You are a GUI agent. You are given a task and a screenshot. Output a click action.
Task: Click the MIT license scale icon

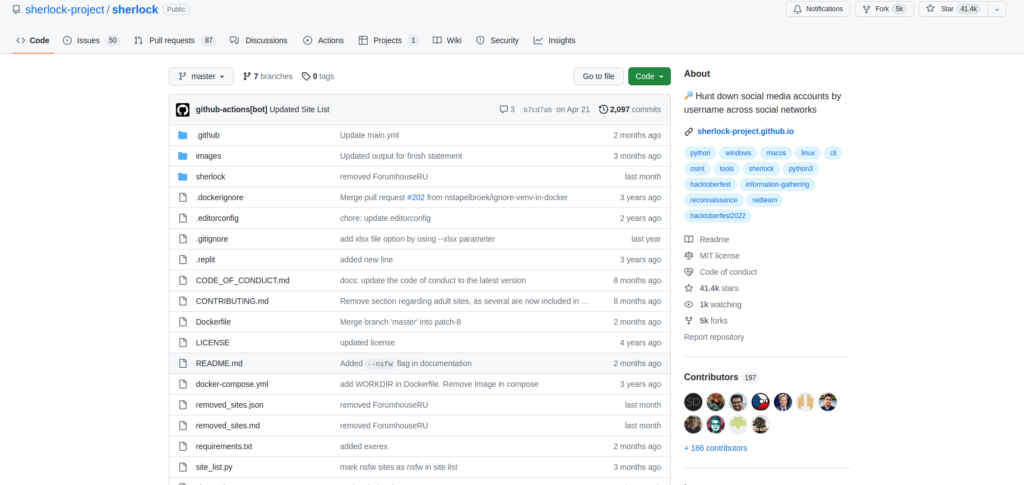[x=688, y=256]
